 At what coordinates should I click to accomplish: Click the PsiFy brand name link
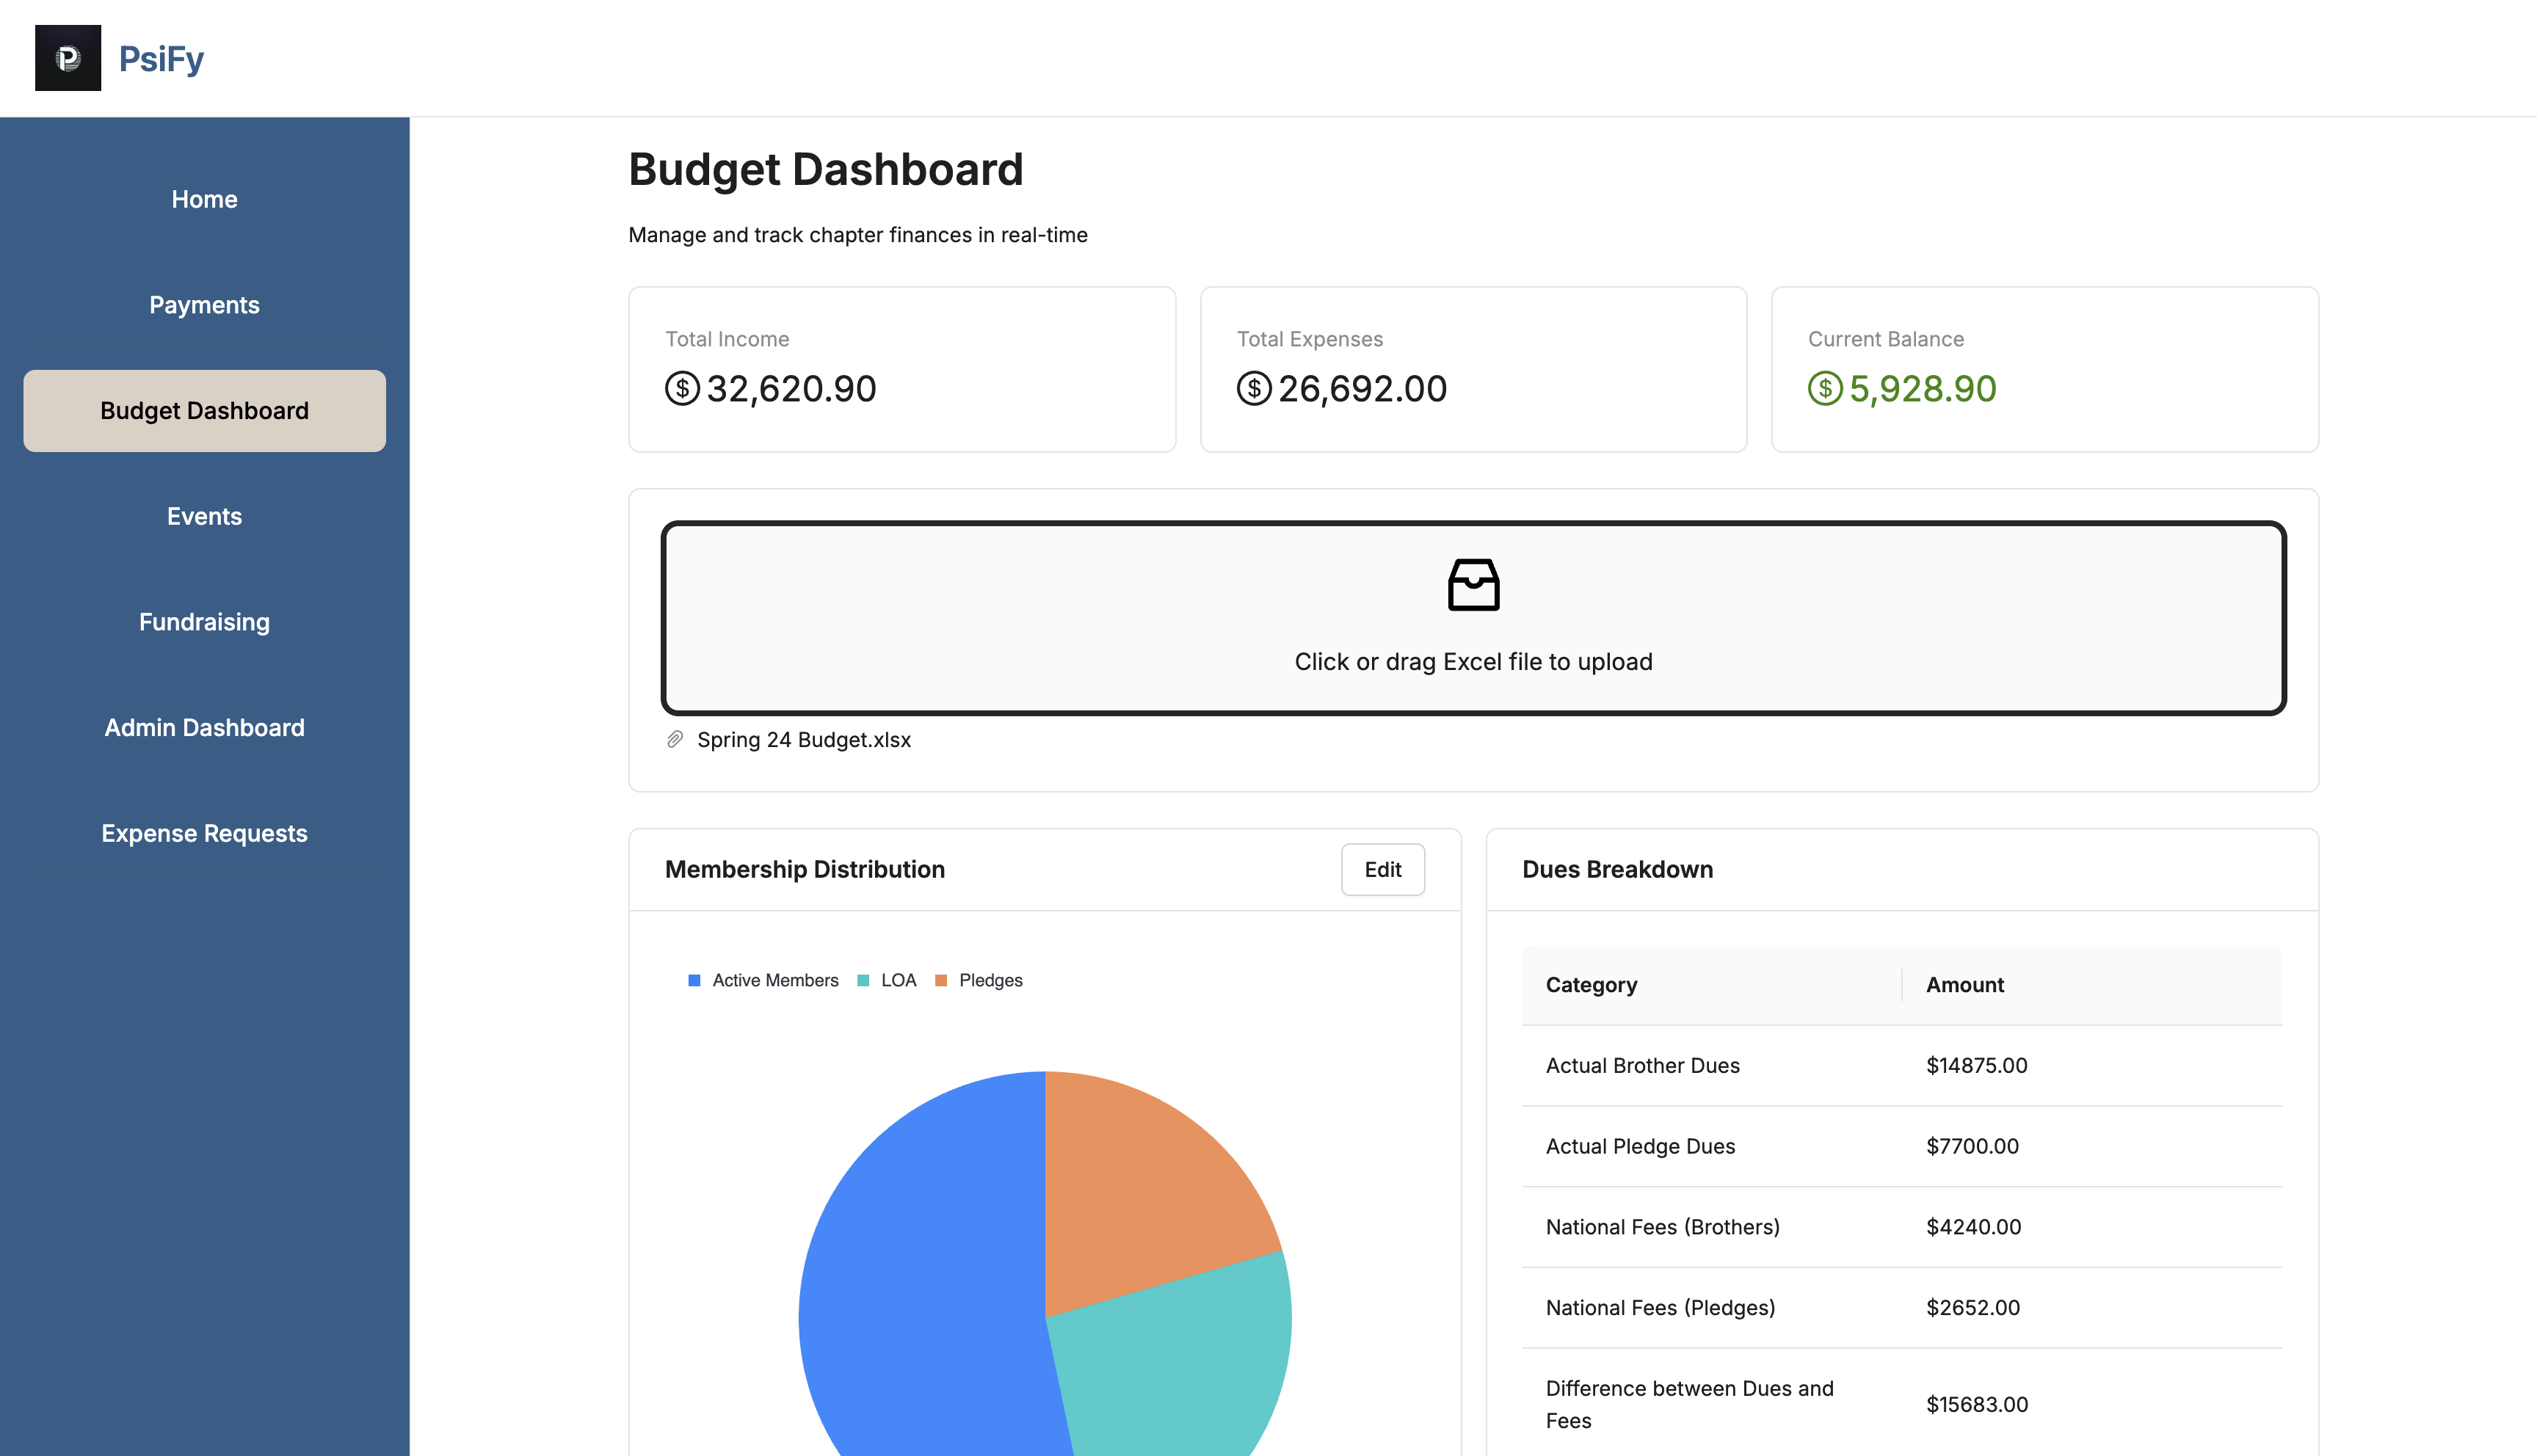tap(161, 58)
